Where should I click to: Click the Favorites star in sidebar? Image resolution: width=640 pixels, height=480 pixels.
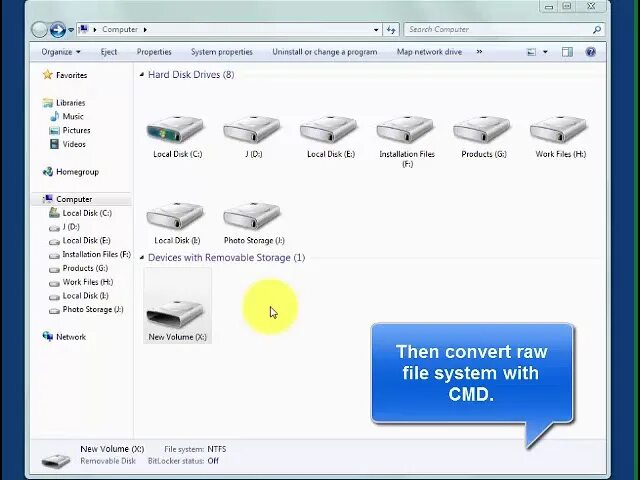pos(48,75)
